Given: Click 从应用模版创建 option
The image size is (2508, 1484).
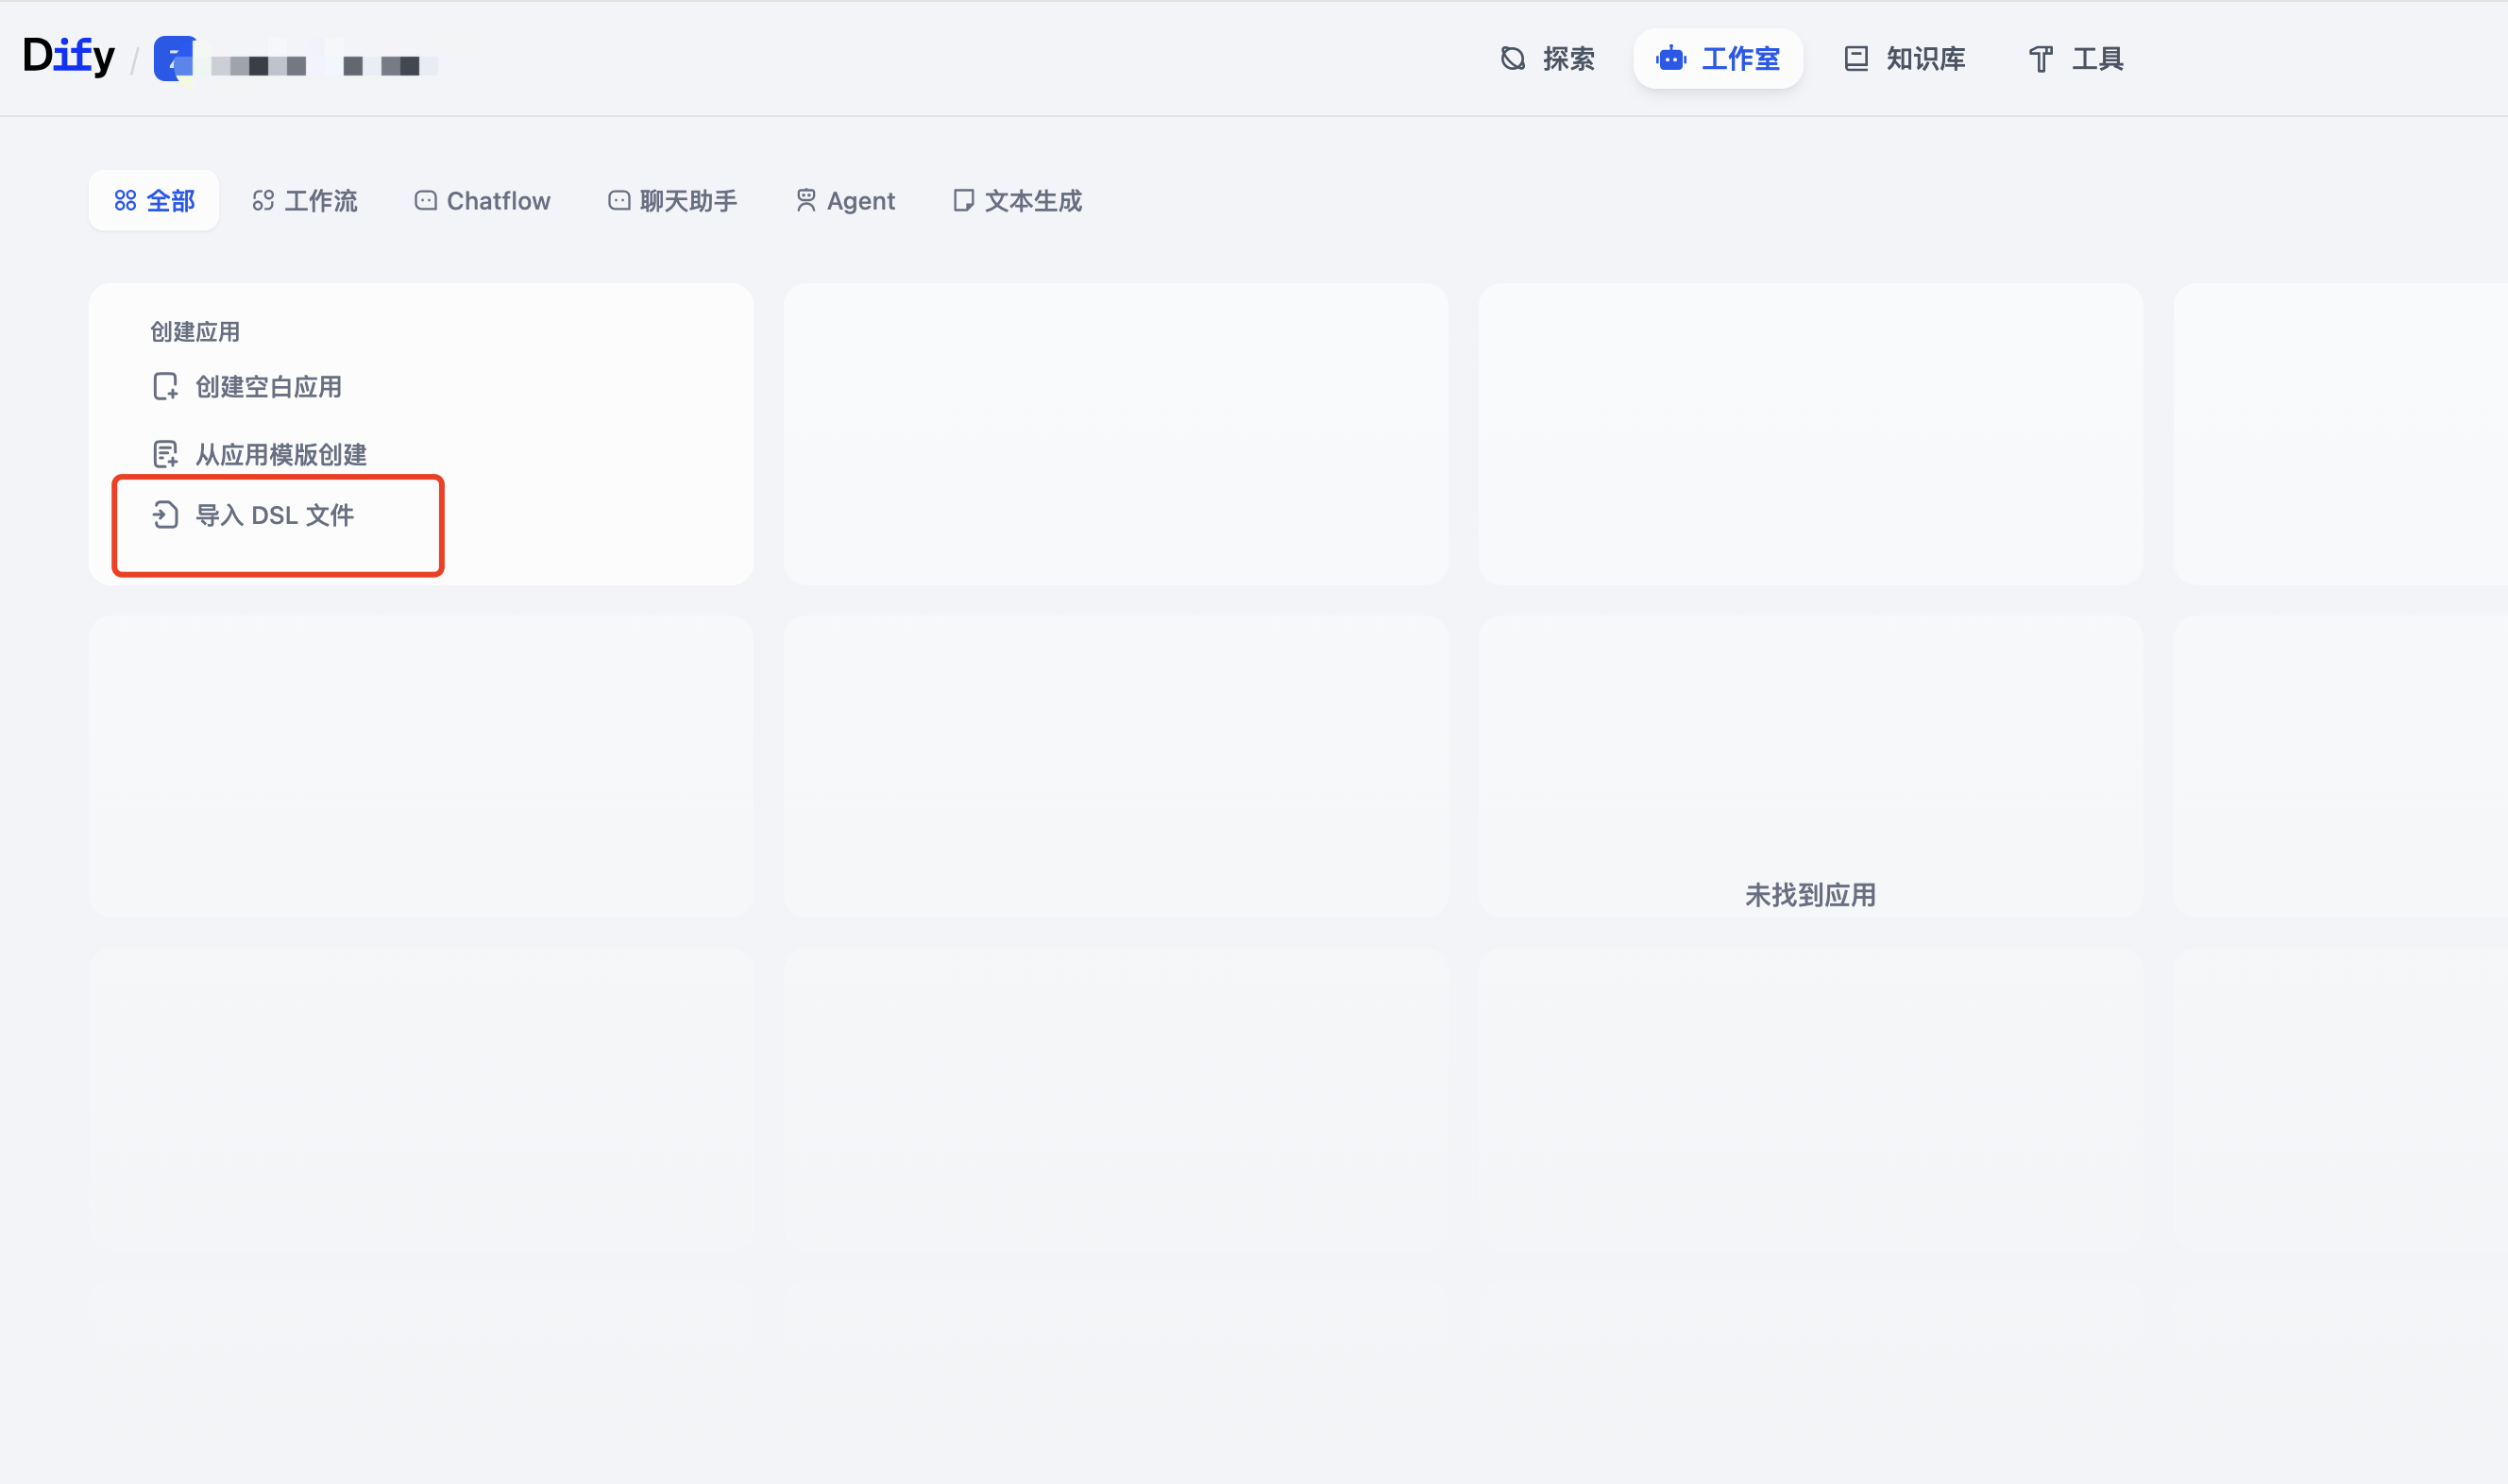Looking at the screenshot, I should 281,455.
